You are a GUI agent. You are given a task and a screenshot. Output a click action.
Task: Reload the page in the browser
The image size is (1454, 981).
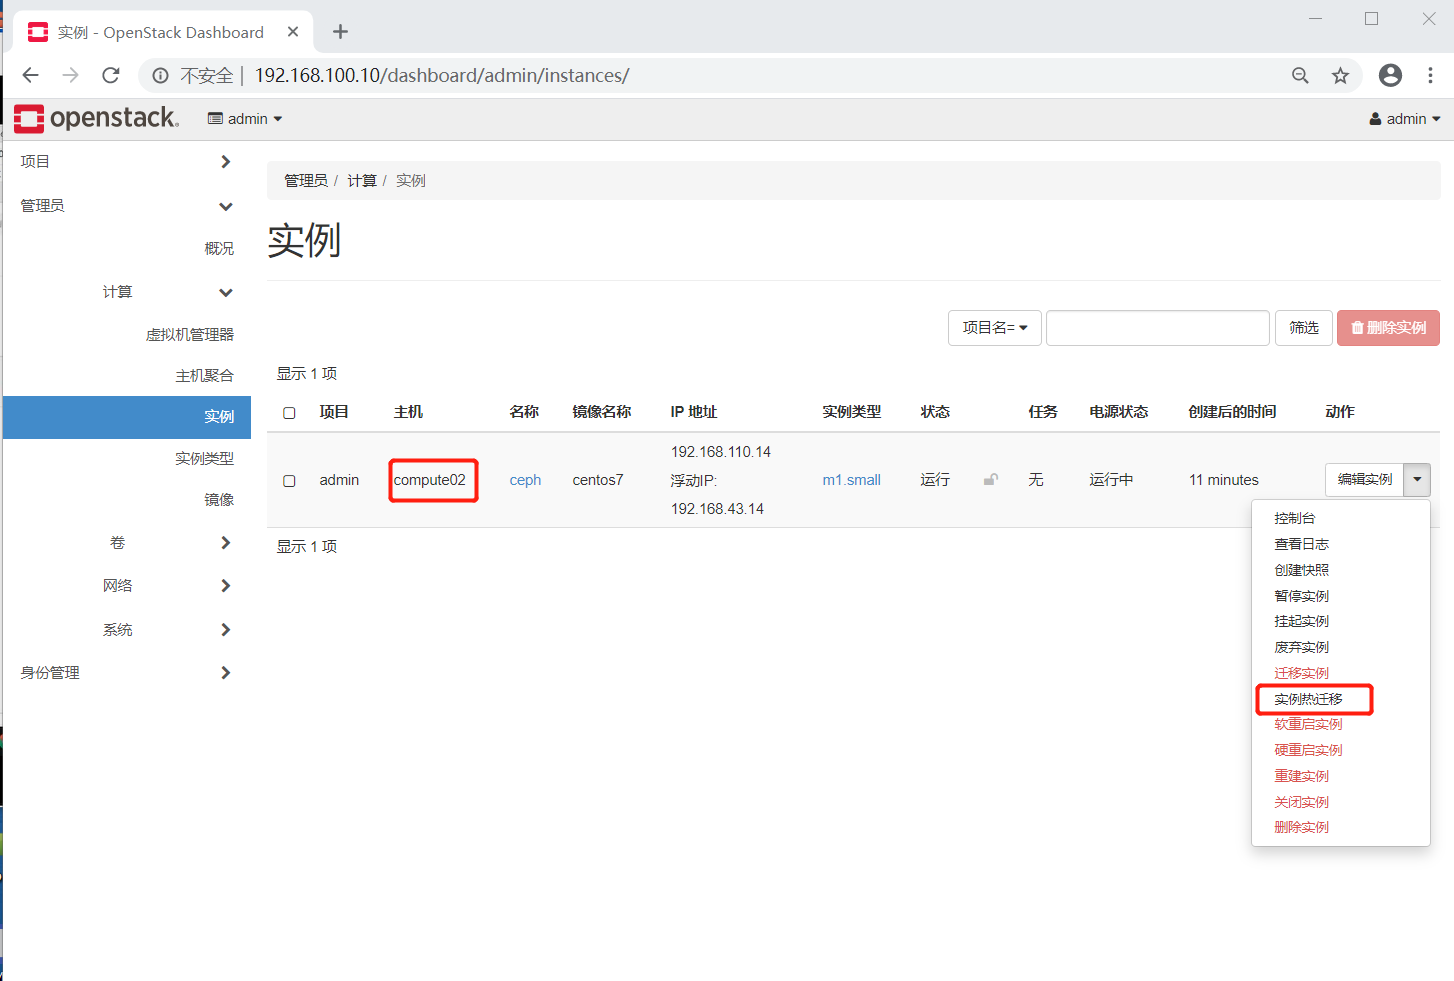[110, 75]
